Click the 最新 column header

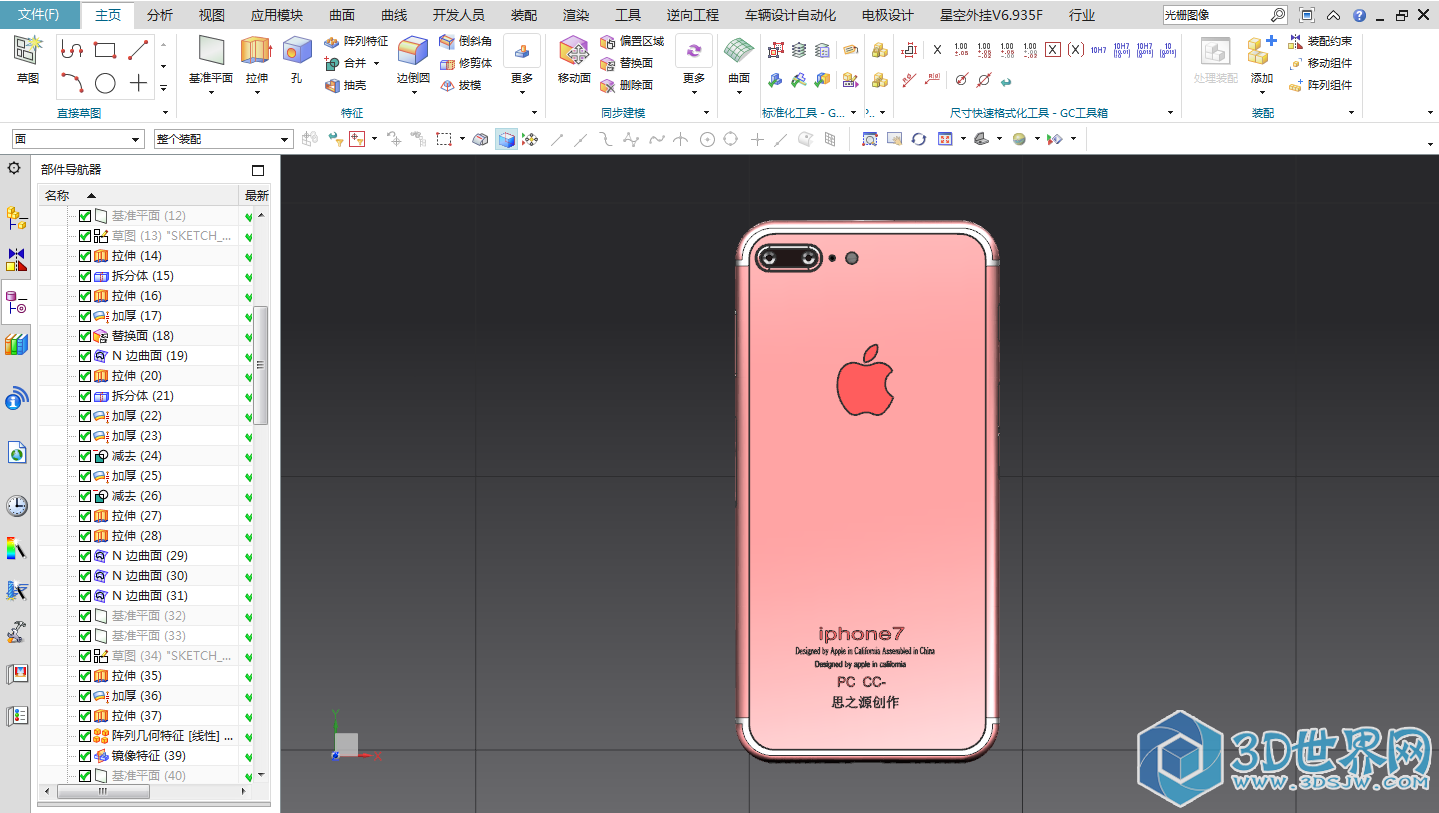(257, 195)
